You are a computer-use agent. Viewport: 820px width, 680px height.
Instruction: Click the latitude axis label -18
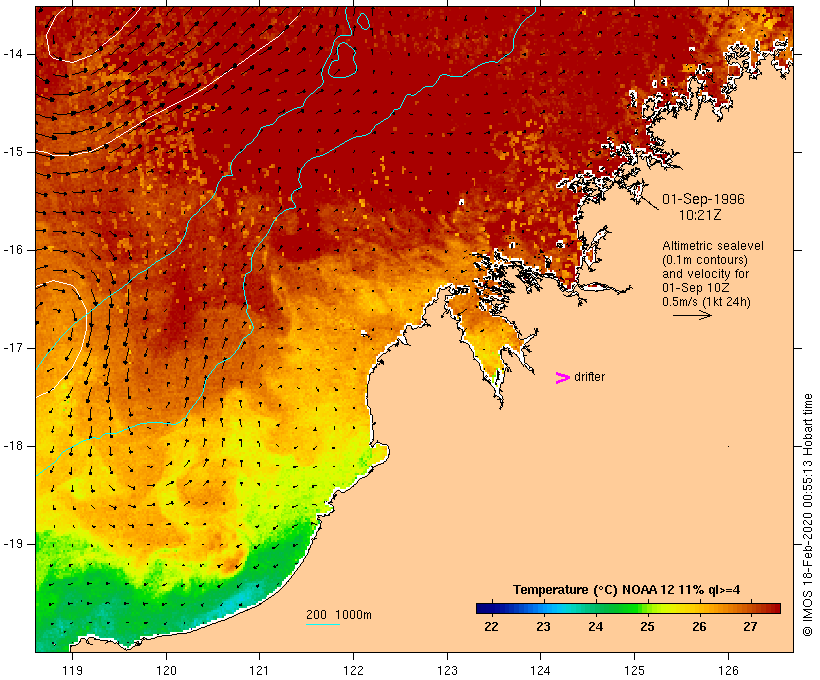[x=12, y=446]
